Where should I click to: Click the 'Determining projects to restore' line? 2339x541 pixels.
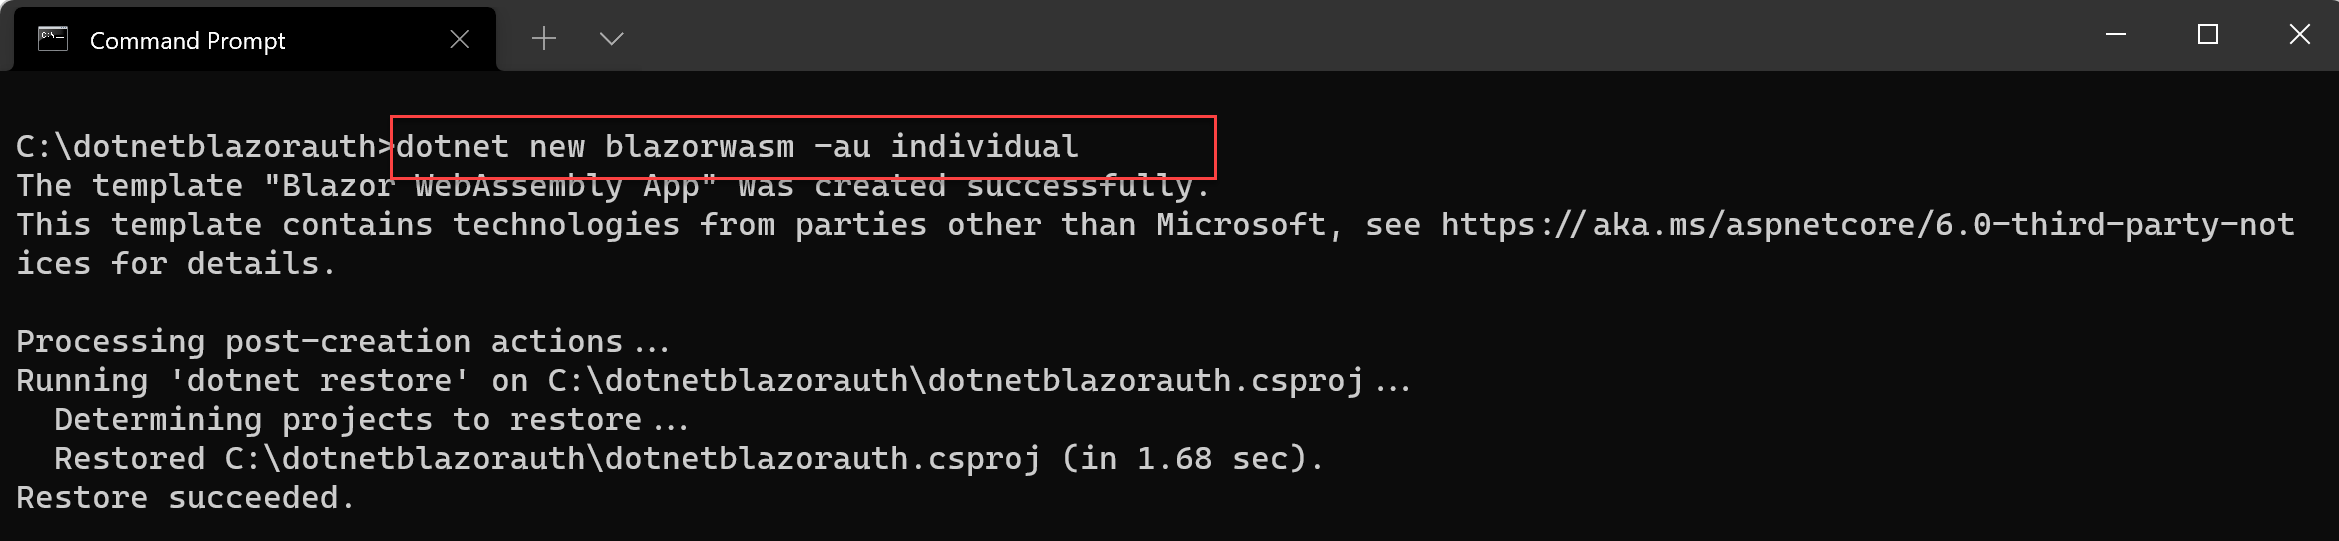click(x=370, y=420)
